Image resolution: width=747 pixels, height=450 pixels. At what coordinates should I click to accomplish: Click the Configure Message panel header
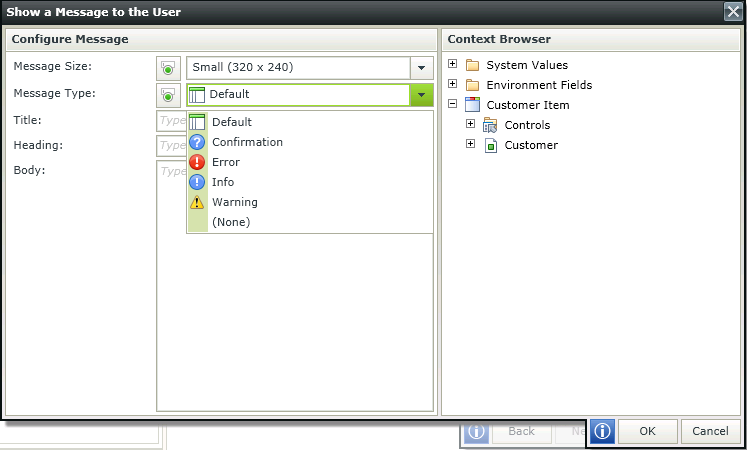222,40
